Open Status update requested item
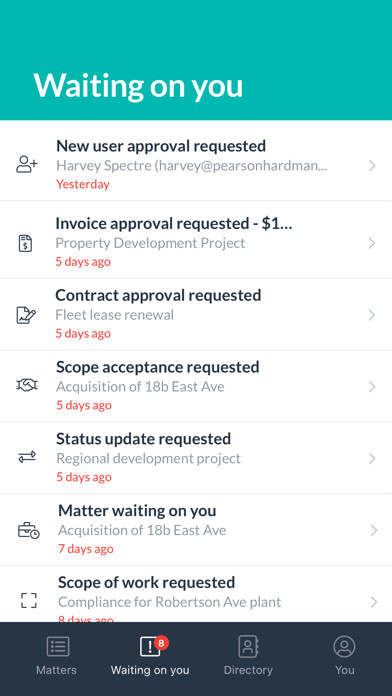The image size is (392, 696). [196, 458]
